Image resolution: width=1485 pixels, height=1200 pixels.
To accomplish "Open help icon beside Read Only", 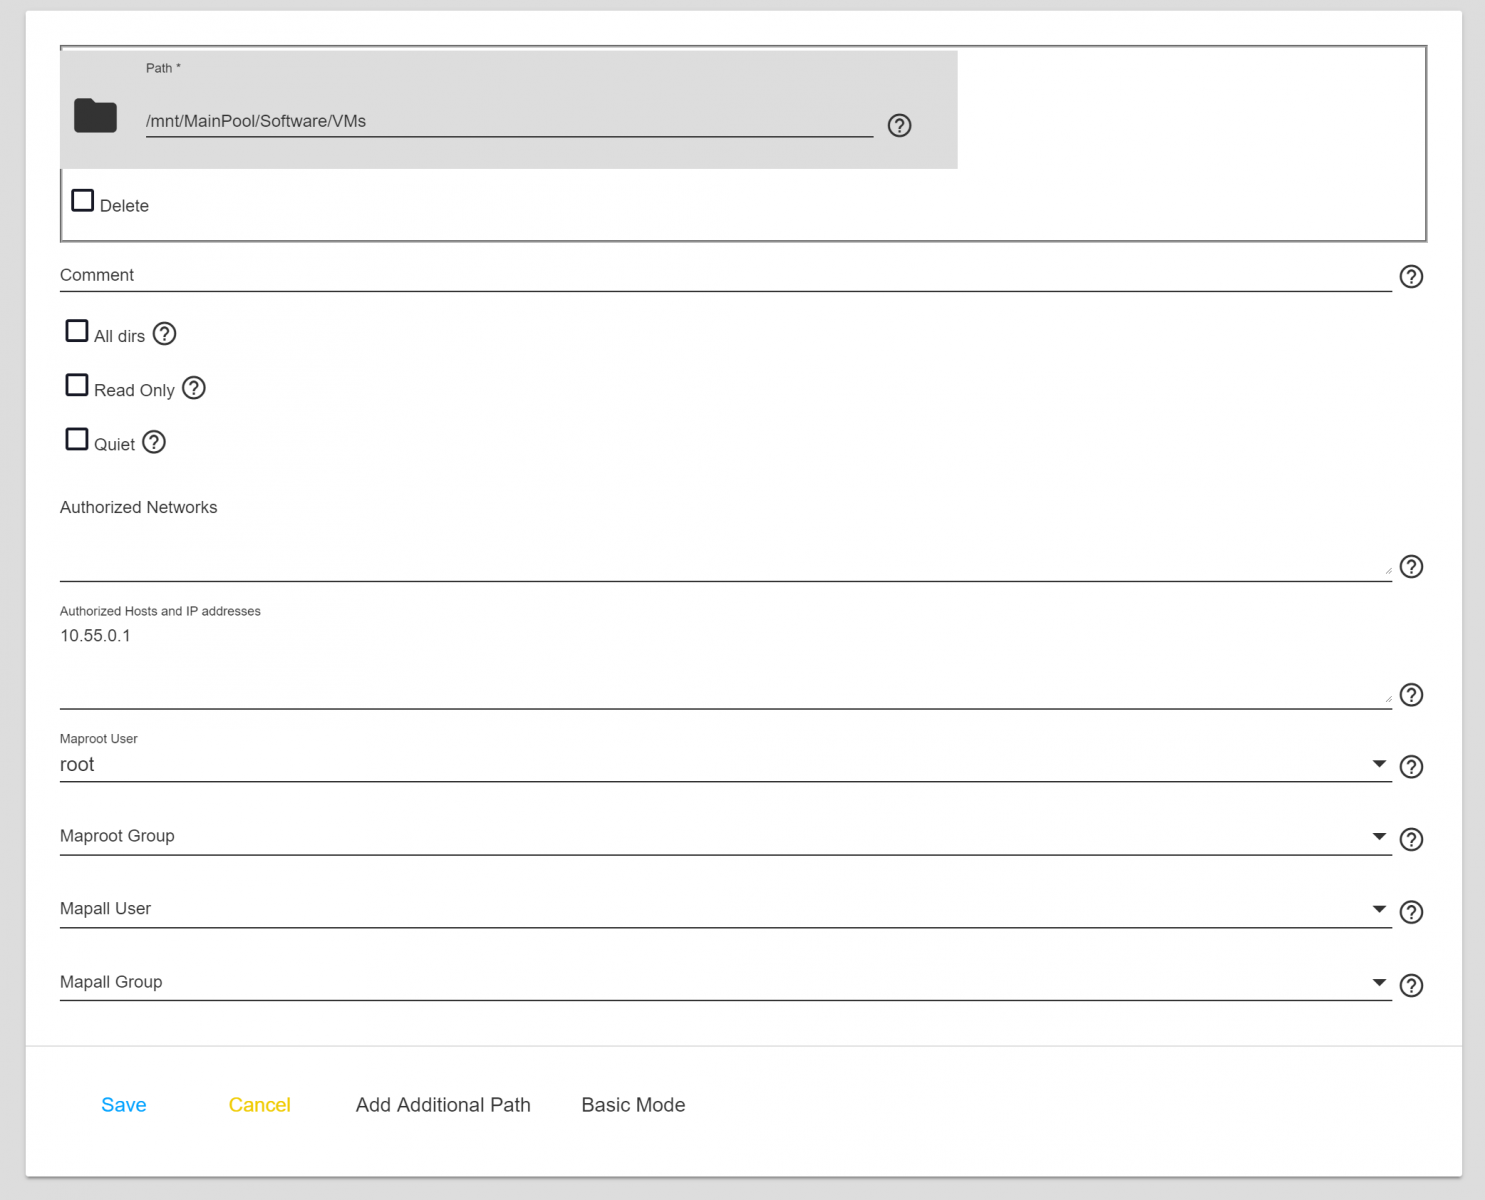I will [194, 388].
